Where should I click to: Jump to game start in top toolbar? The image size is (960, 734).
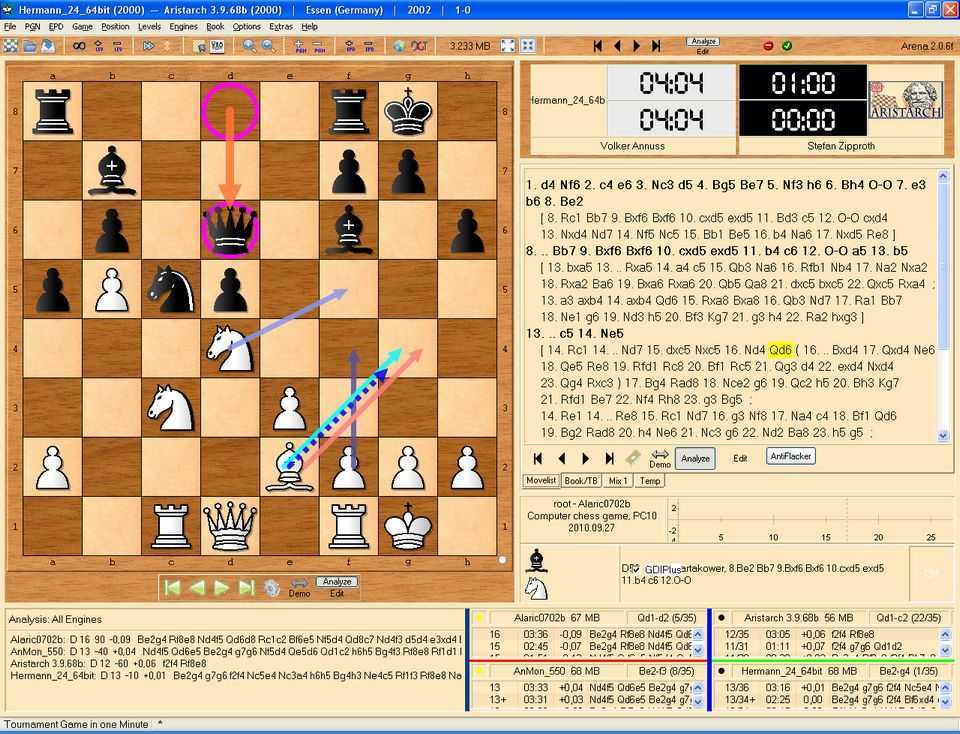point(598,46)
